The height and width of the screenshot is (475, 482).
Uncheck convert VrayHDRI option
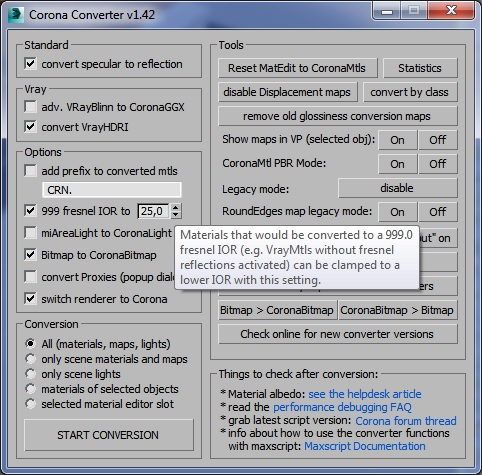[x=30, y=127]
